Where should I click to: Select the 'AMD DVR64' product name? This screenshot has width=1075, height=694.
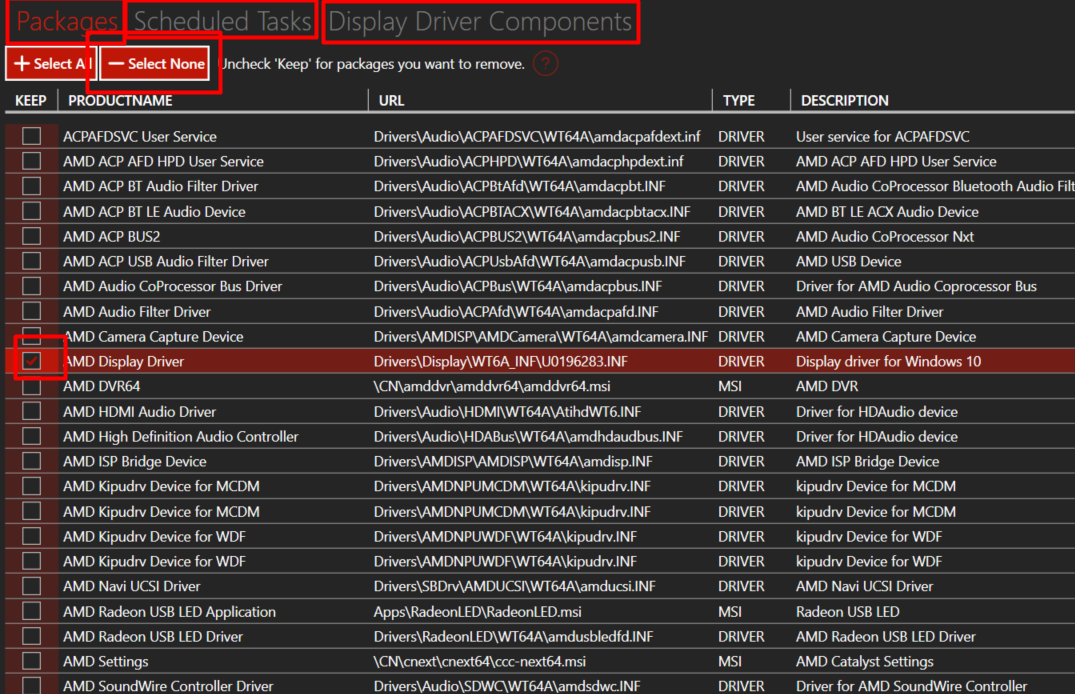pyautogui.click(x=101, y=386)
